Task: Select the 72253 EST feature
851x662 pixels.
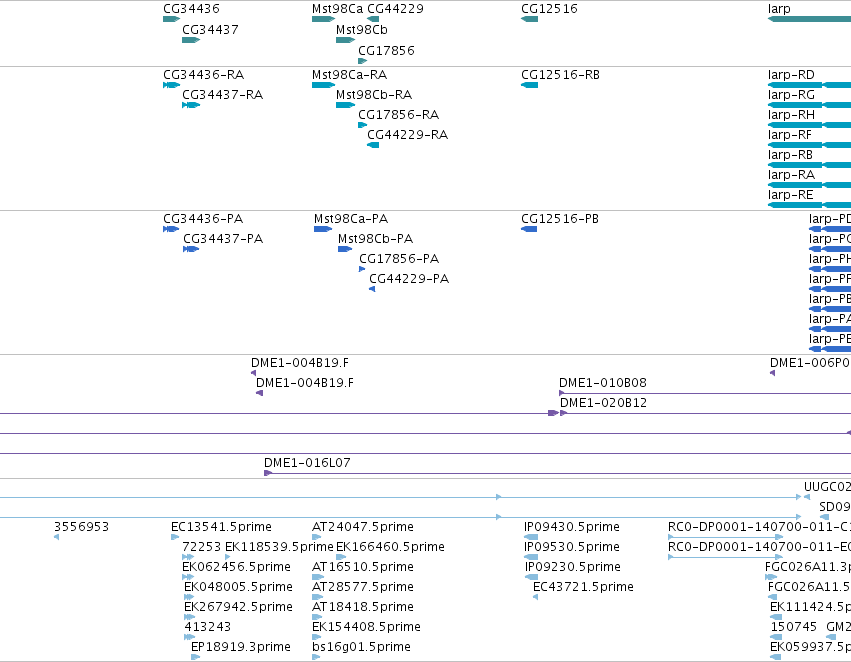Action: (188, 557)
